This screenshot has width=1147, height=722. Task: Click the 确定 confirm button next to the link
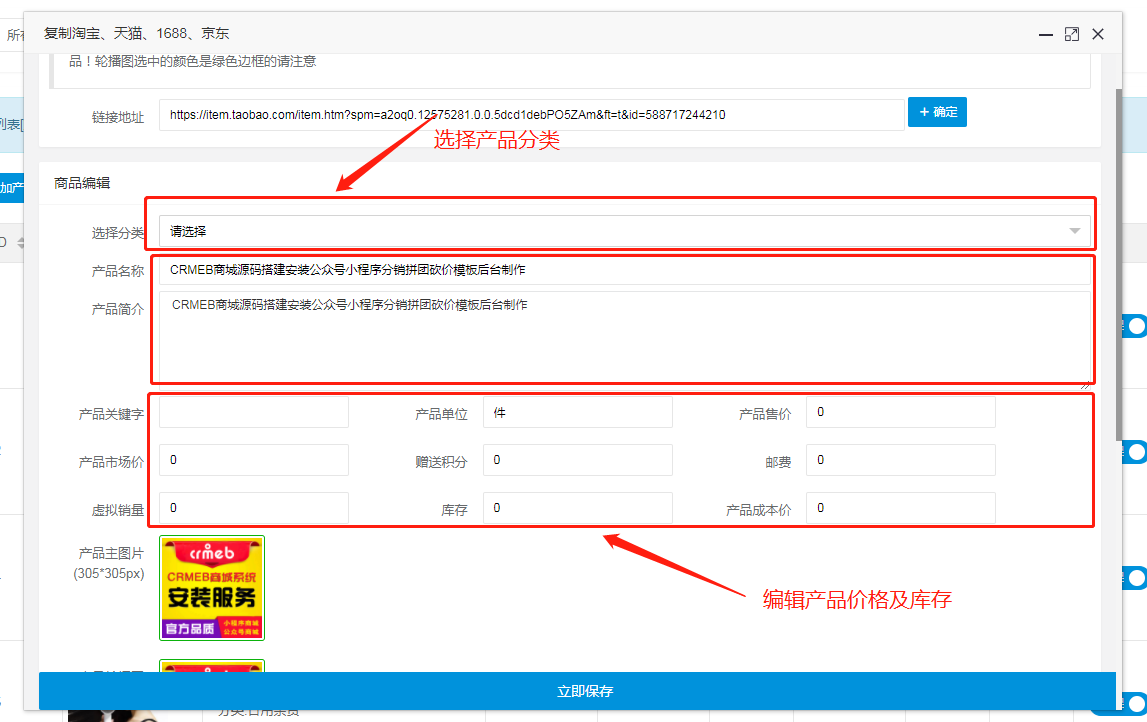(x=937, y=112)
